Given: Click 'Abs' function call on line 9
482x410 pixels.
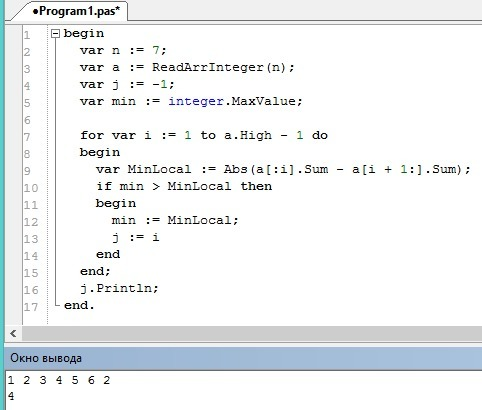Looking at the screenshot, I should click(235, 169).
